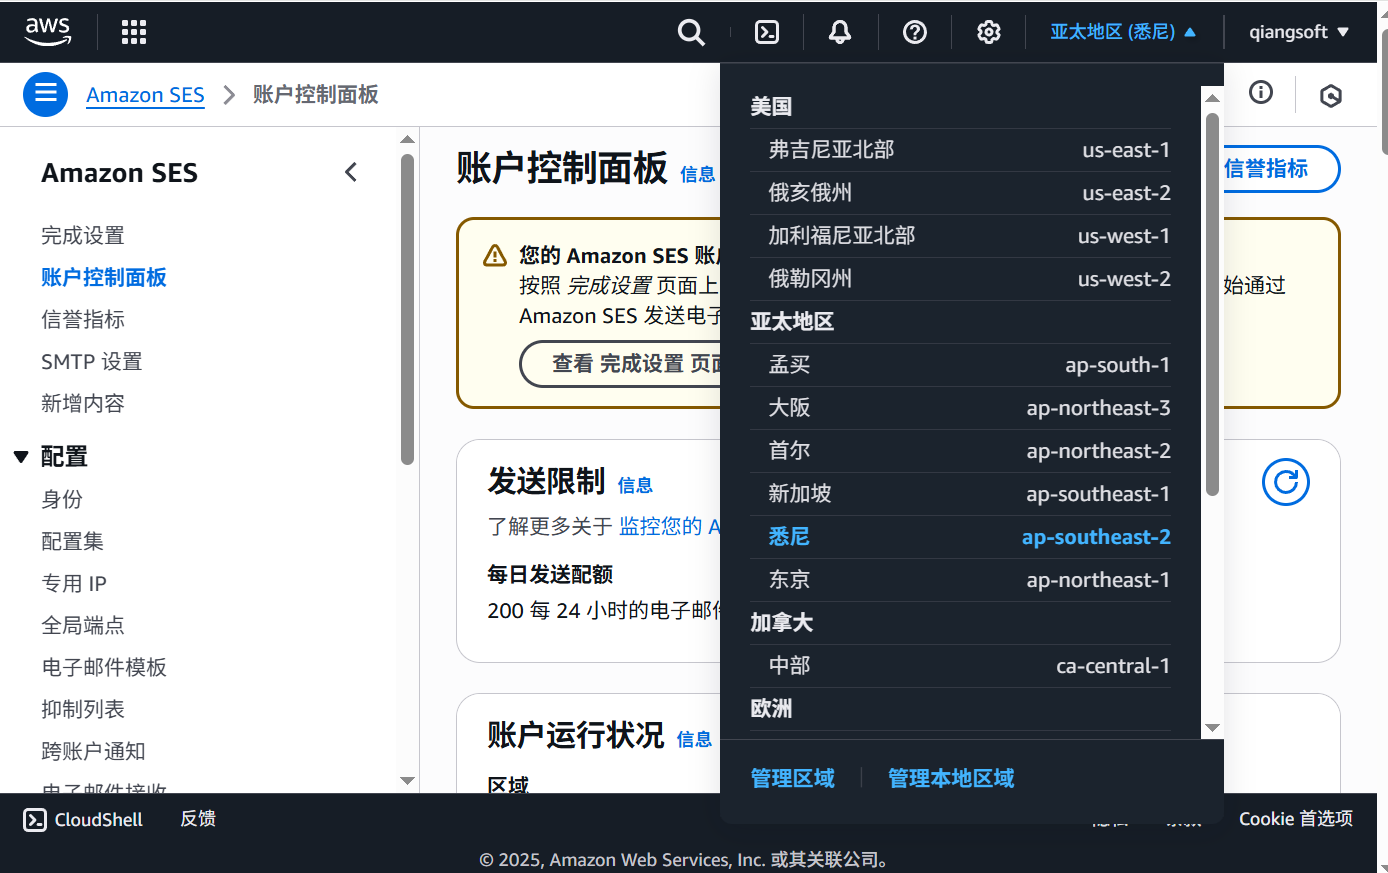The image size is (1388, 873).
Task: Open 电子邮件模板 in sidebar
Action: tap(104, 668)
